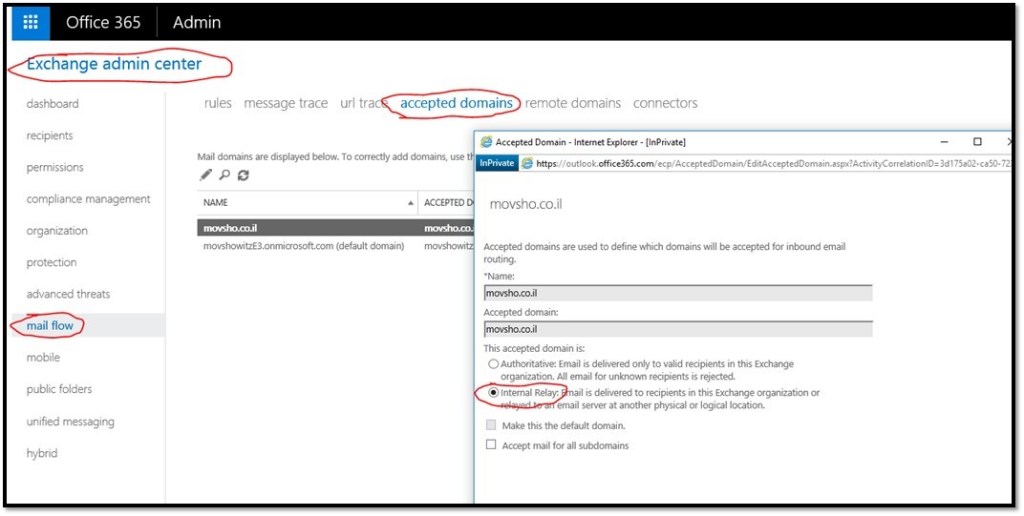1024x516 pixels.
Task: Select the Authoritative domain type option
Action: point(493,364)
